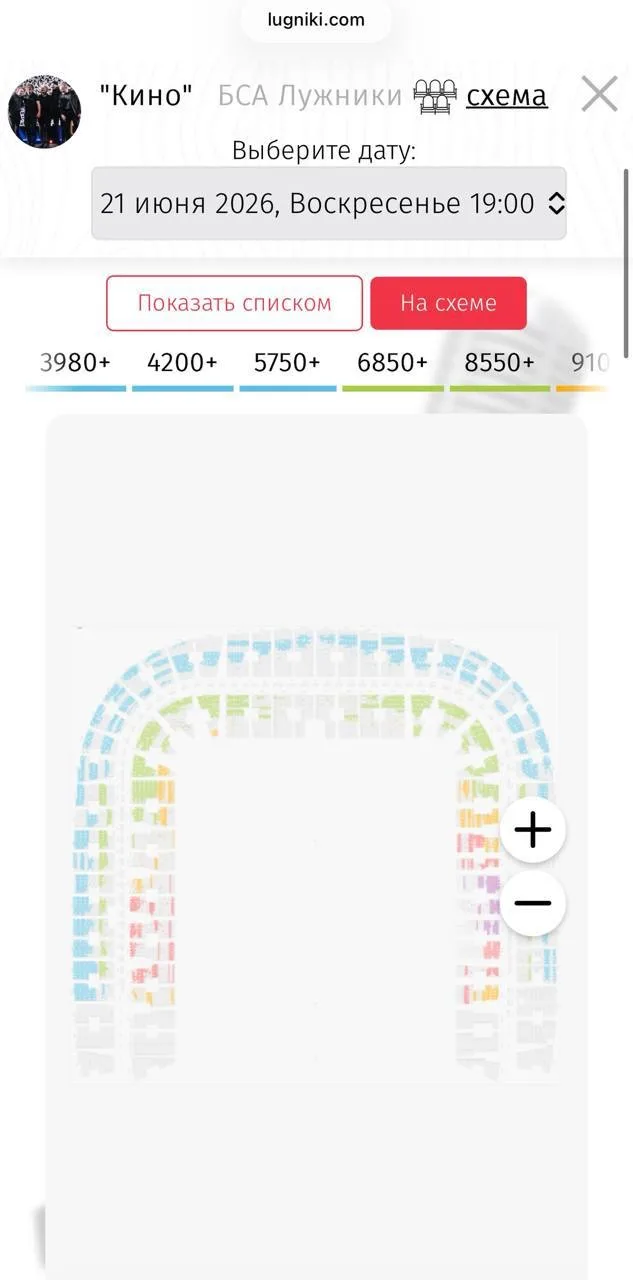Expand the date dropdown 21 июня 2026
The image size is (633, 1280).
329,203
